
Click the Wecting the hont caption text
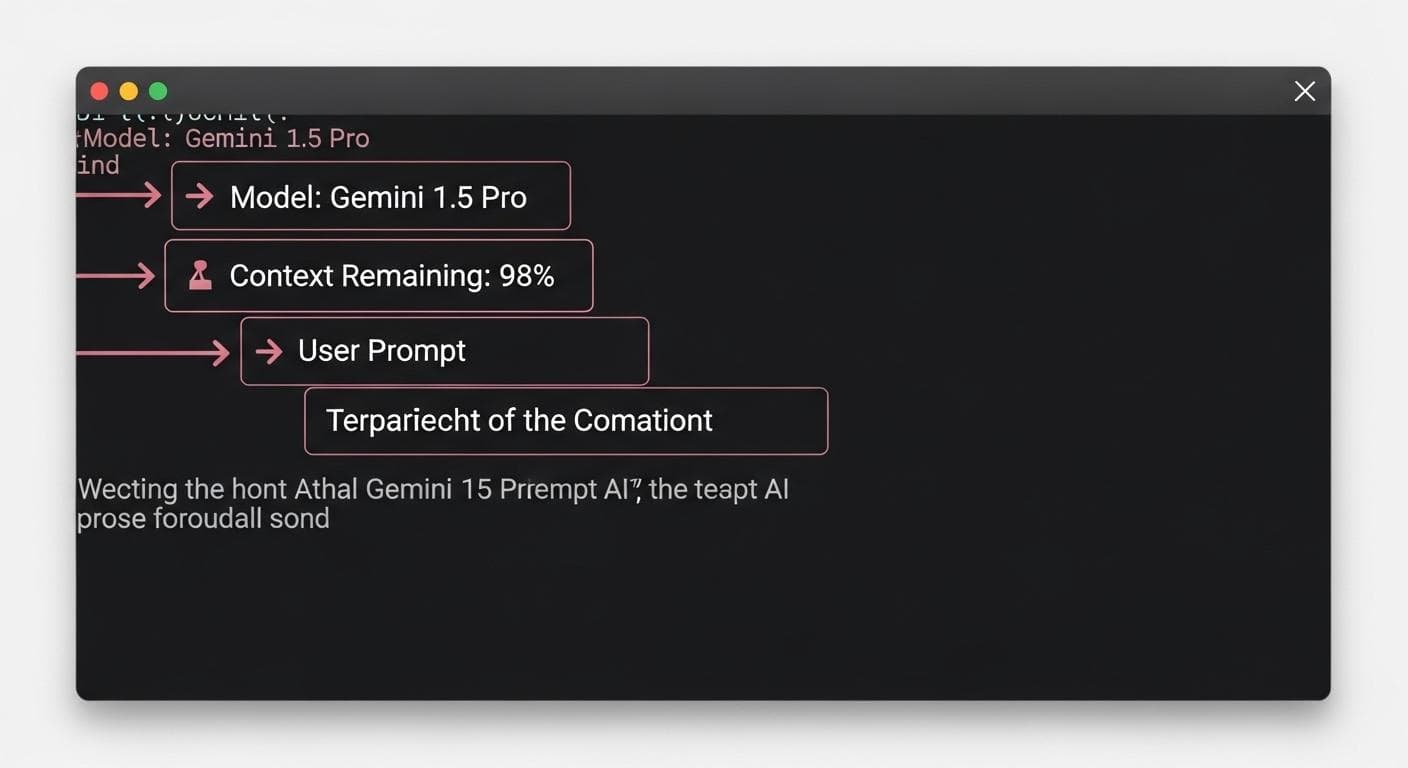click(x=434, y=489)
